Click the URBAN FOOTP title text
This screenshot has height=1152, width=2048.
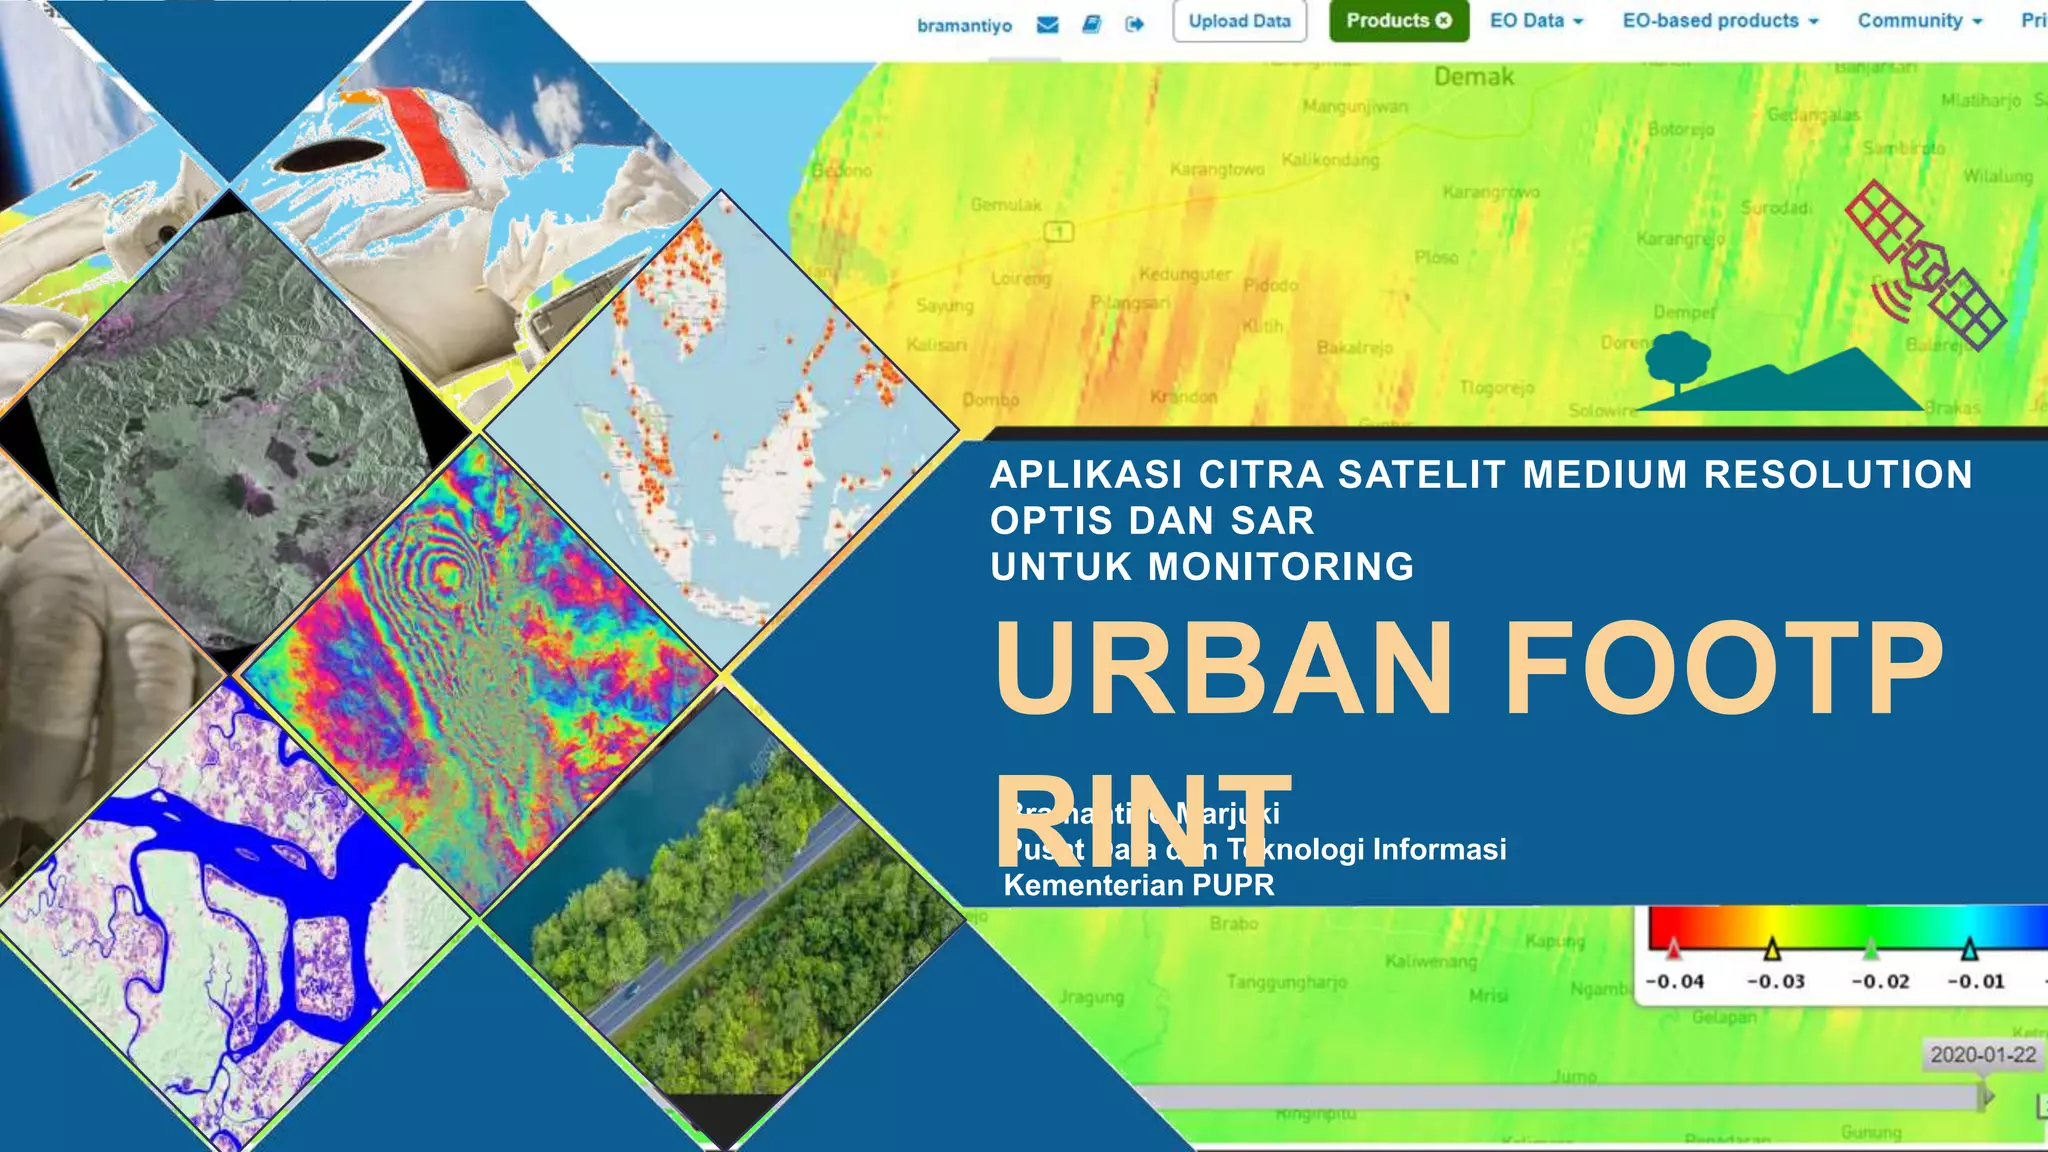(1468, 668)
